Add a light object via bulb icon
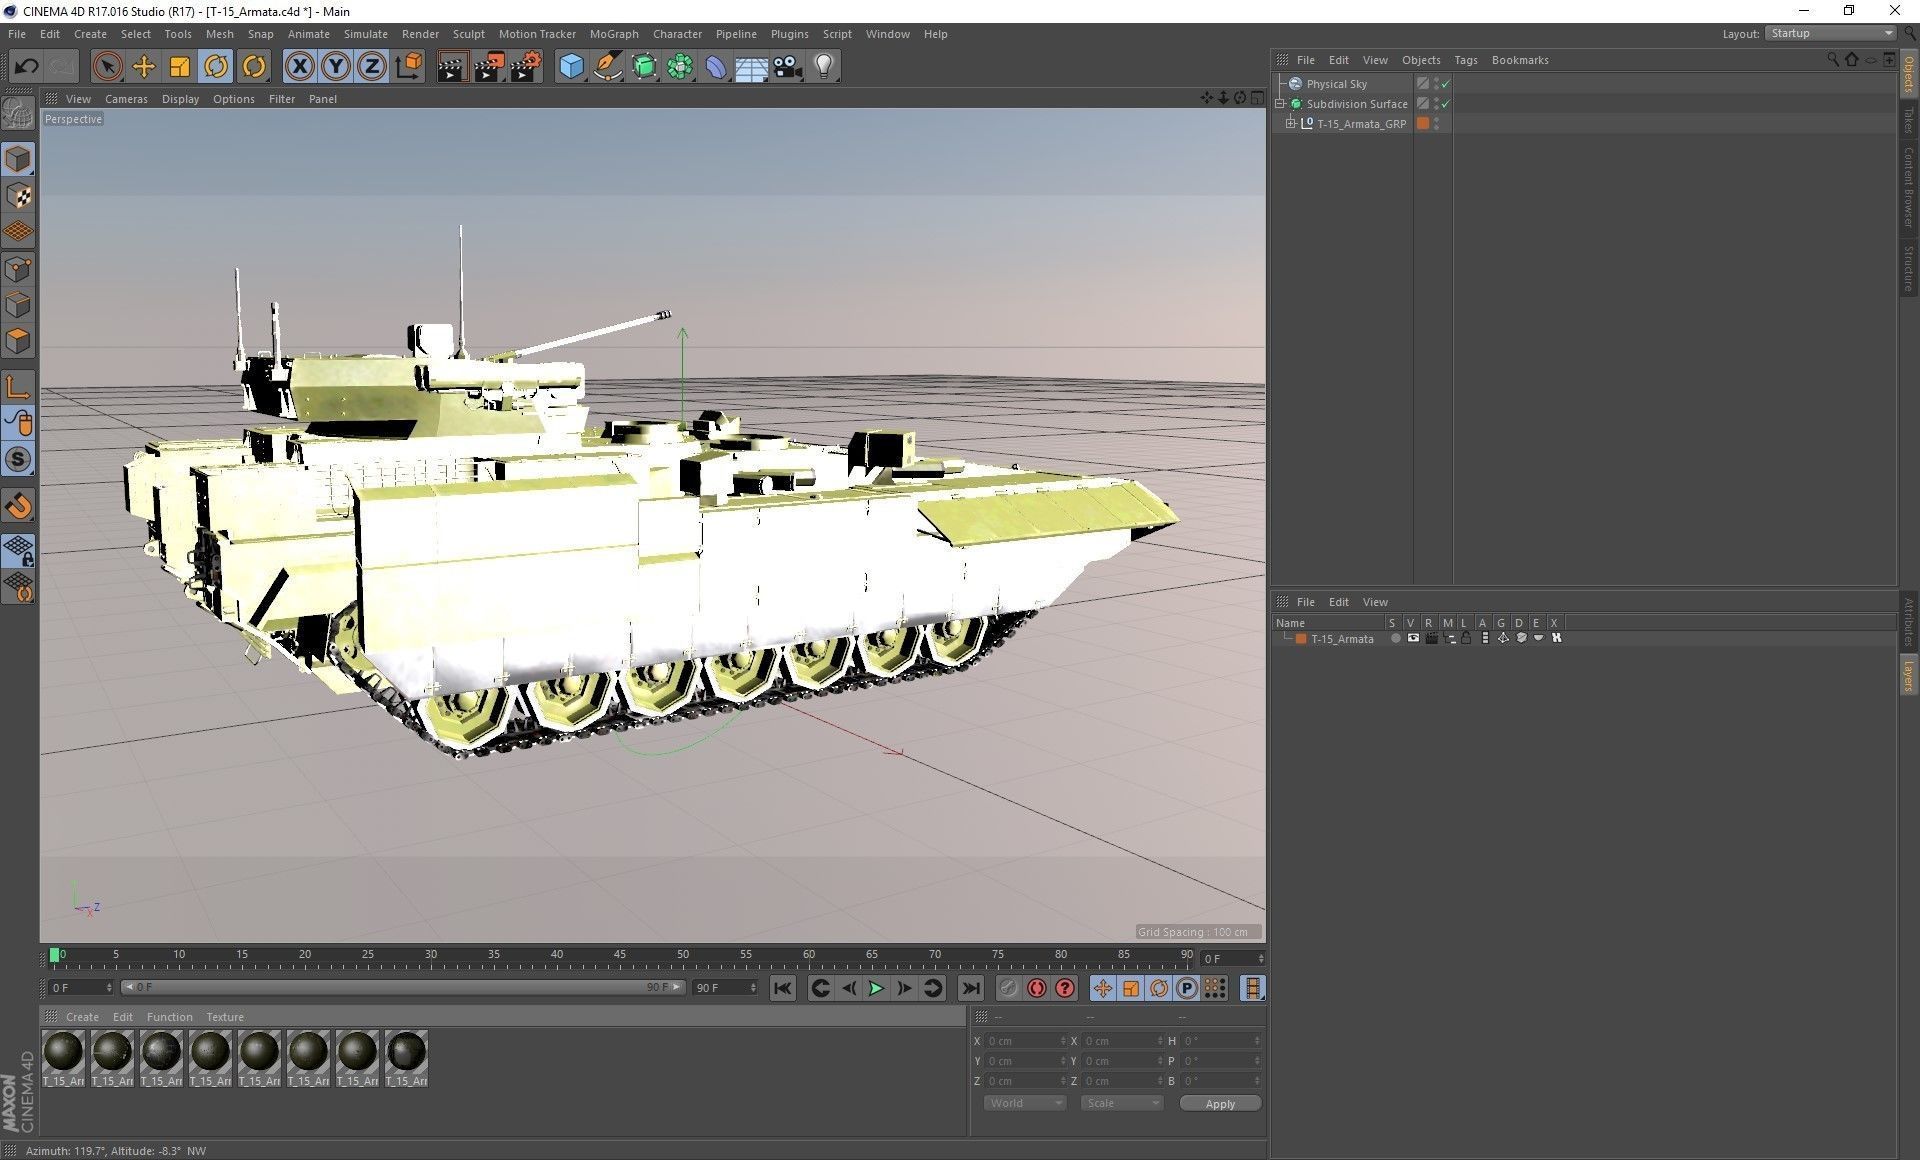Viewport: 1920px width, 1160px height. point(824,67)
